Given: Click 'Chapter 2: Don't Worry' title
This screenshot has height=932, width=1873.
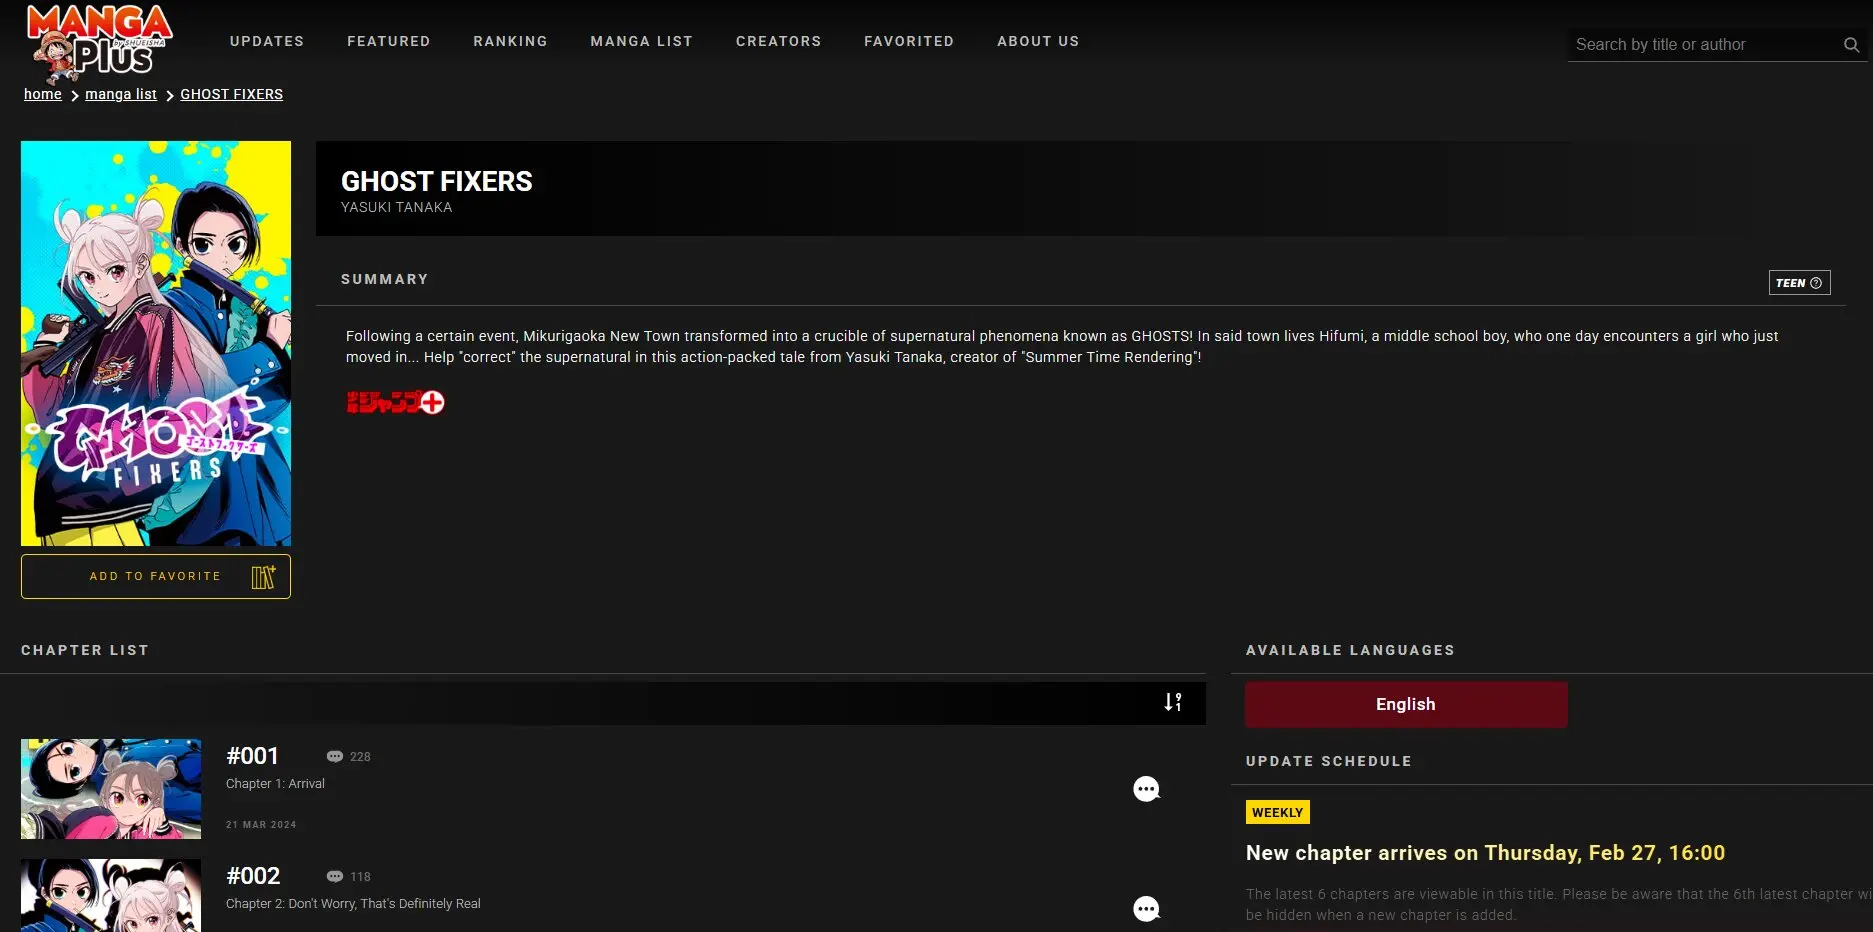Looking at the screenshot, I should pyautogui.click(x=353, y=904).
